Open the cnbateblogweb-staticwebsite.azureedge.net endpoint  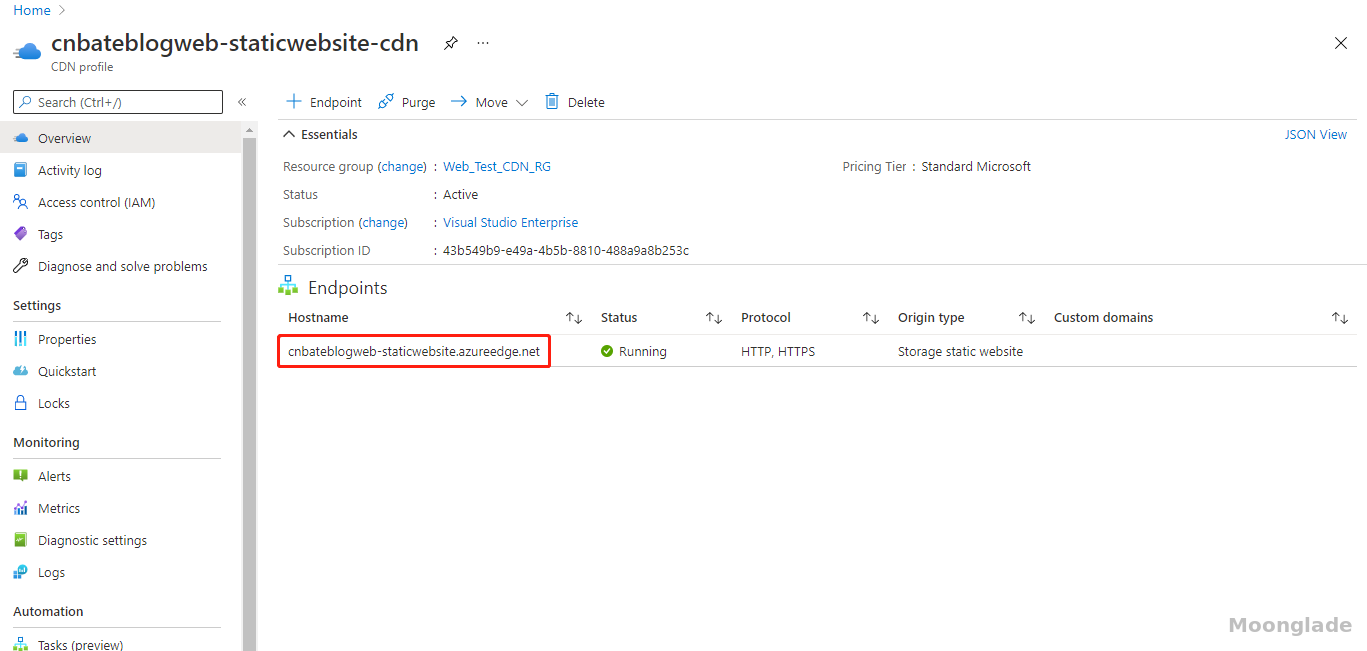[x=414, y=351]
